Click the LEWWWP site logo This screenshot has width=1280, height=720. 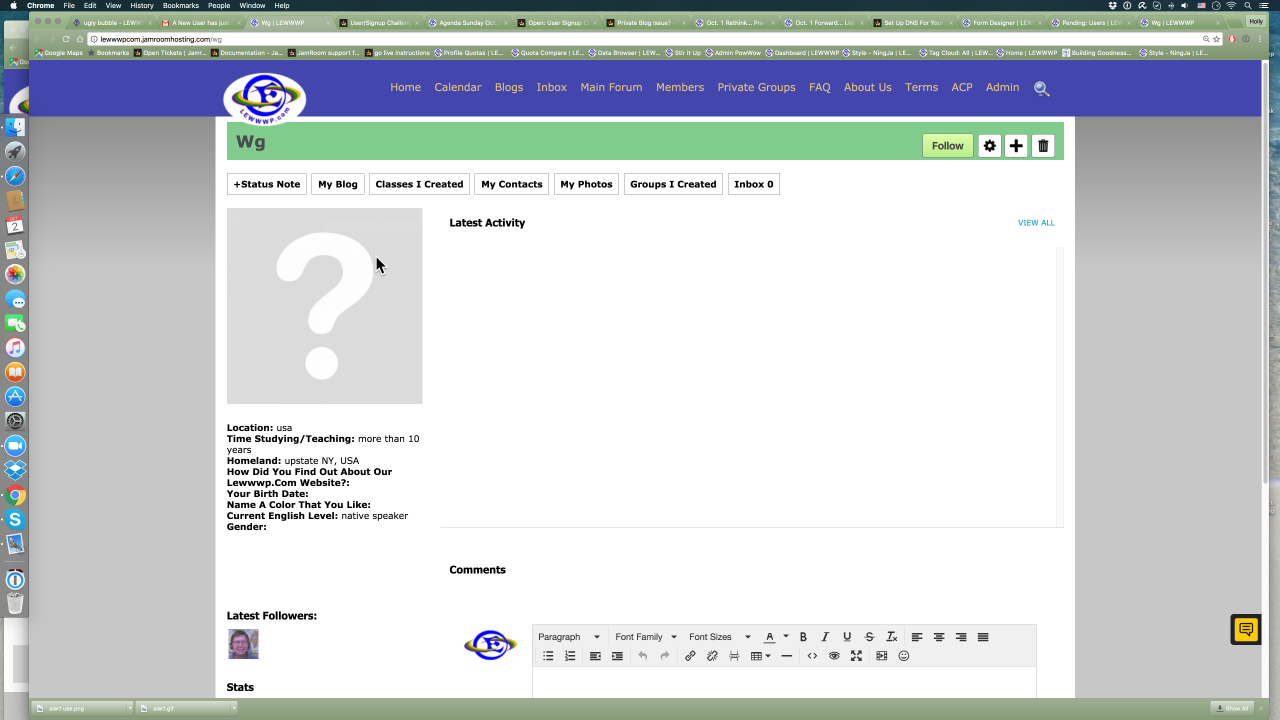tap(265, 98)
